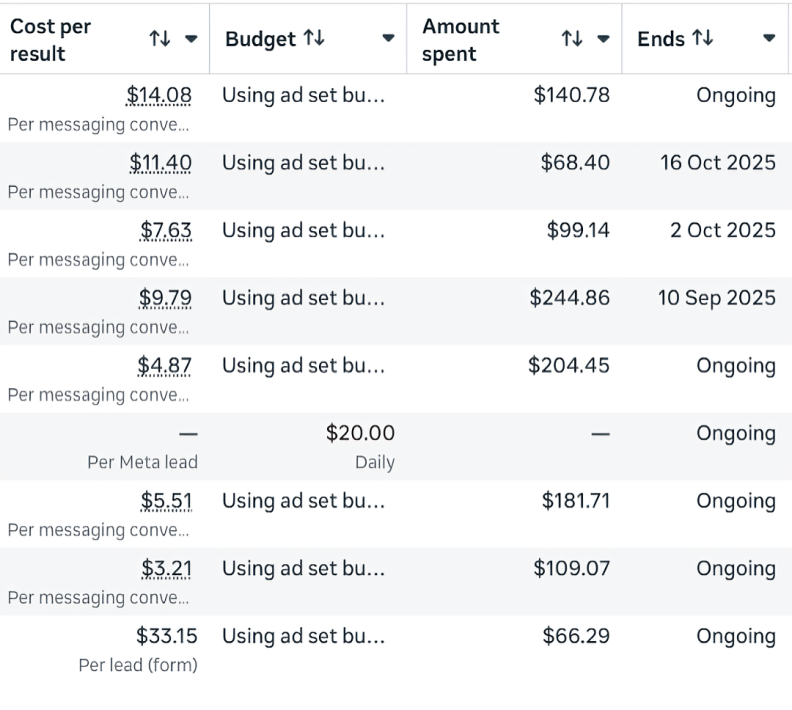Sort by Cost per result arrows icon
792x710 pixels.
click(160, 38)
